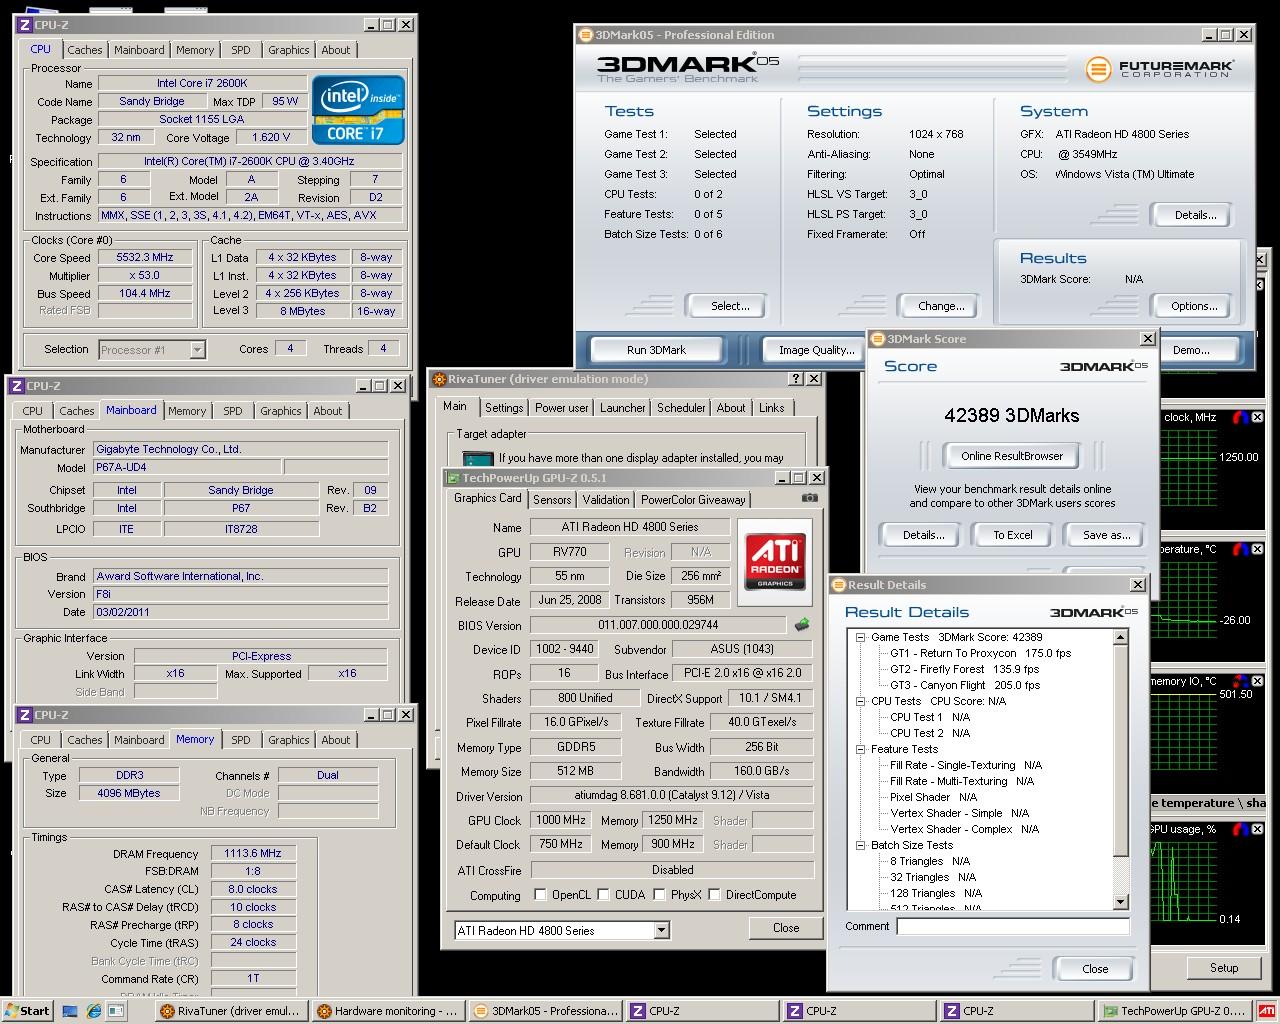Select GT1 - Return To Proxycon result row

coord(980,653)
